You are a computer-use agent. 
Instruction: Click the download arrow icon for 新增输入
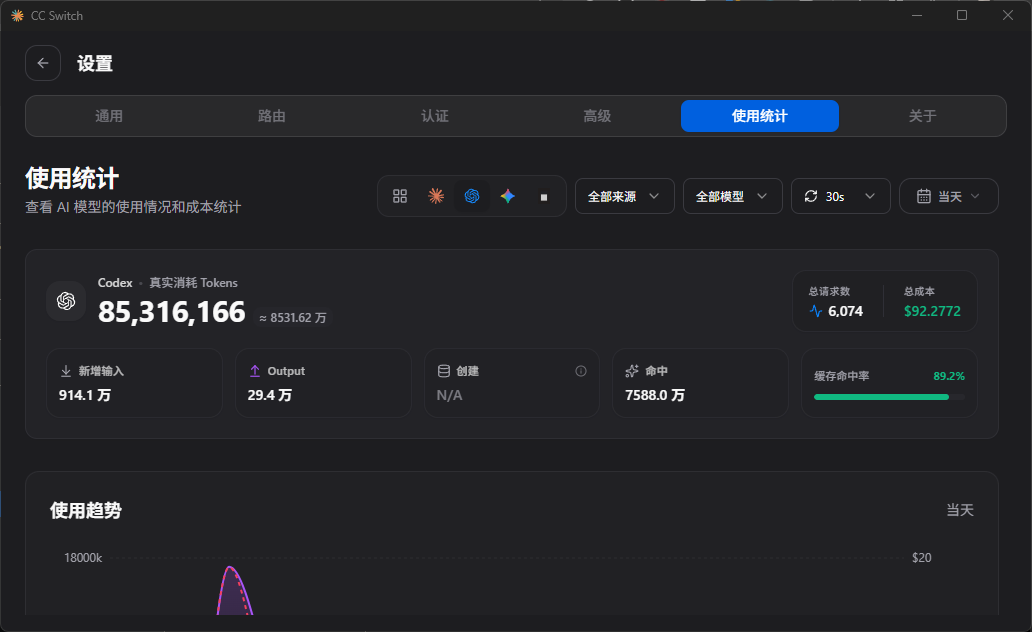click(x=66, y=371)
